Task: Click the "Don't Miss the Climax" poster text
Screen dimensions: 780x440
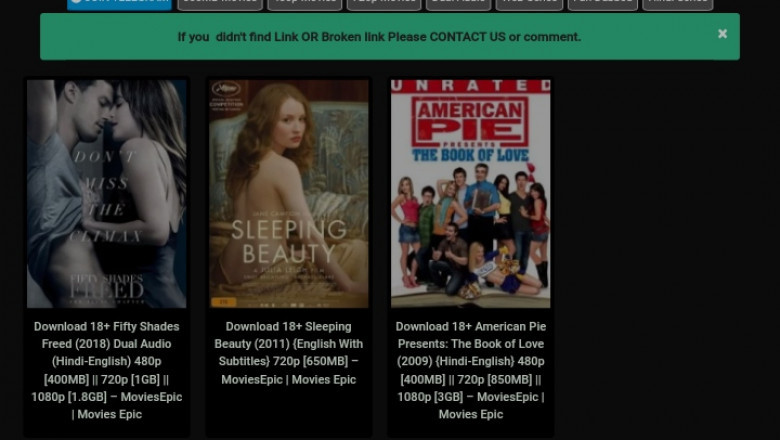Action: point(106,196)
